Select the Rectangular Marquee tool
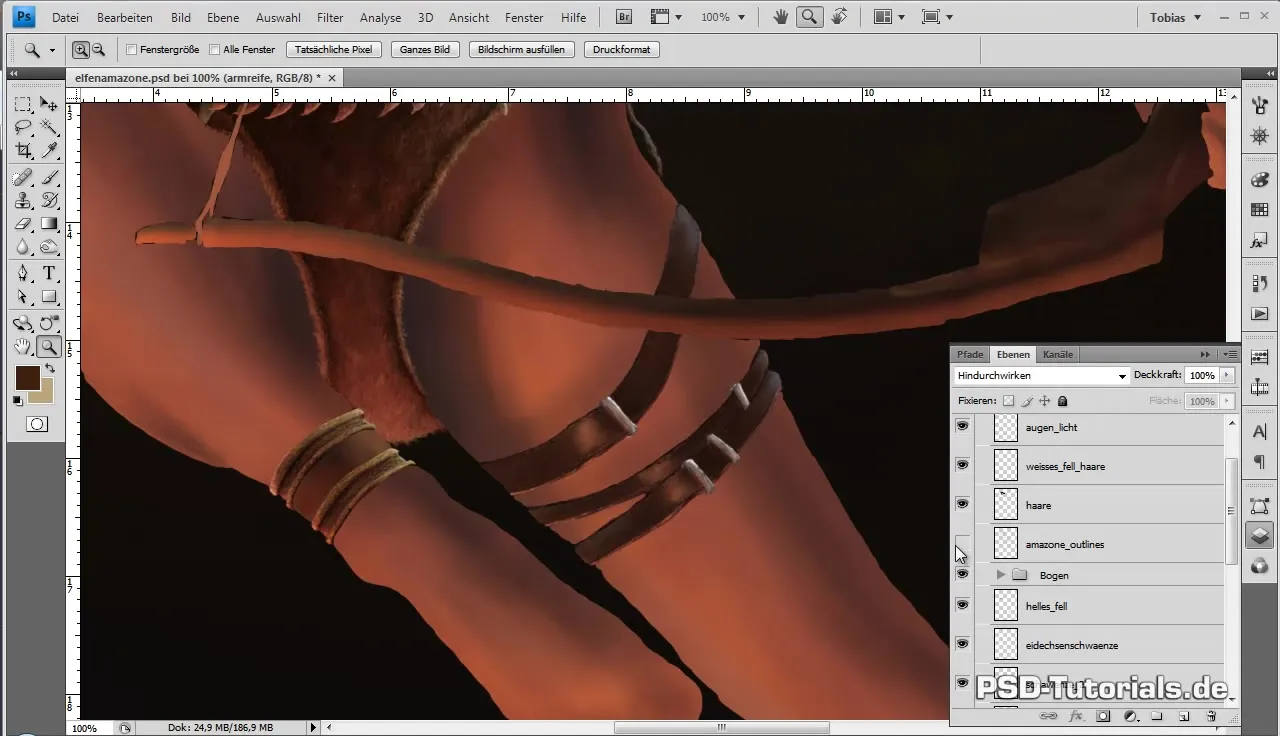1280x736 pixels. point(23,104)
